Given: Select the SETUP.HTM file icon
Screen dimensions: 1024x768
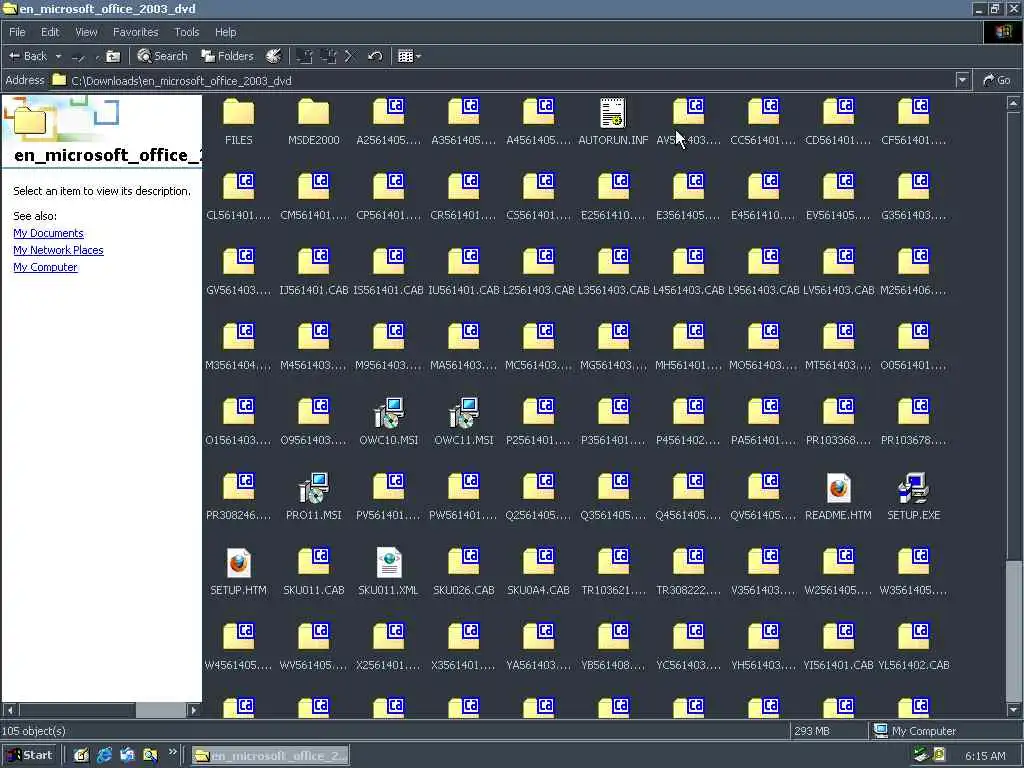Looking at the screenshot, I should (x=238, y=562).
